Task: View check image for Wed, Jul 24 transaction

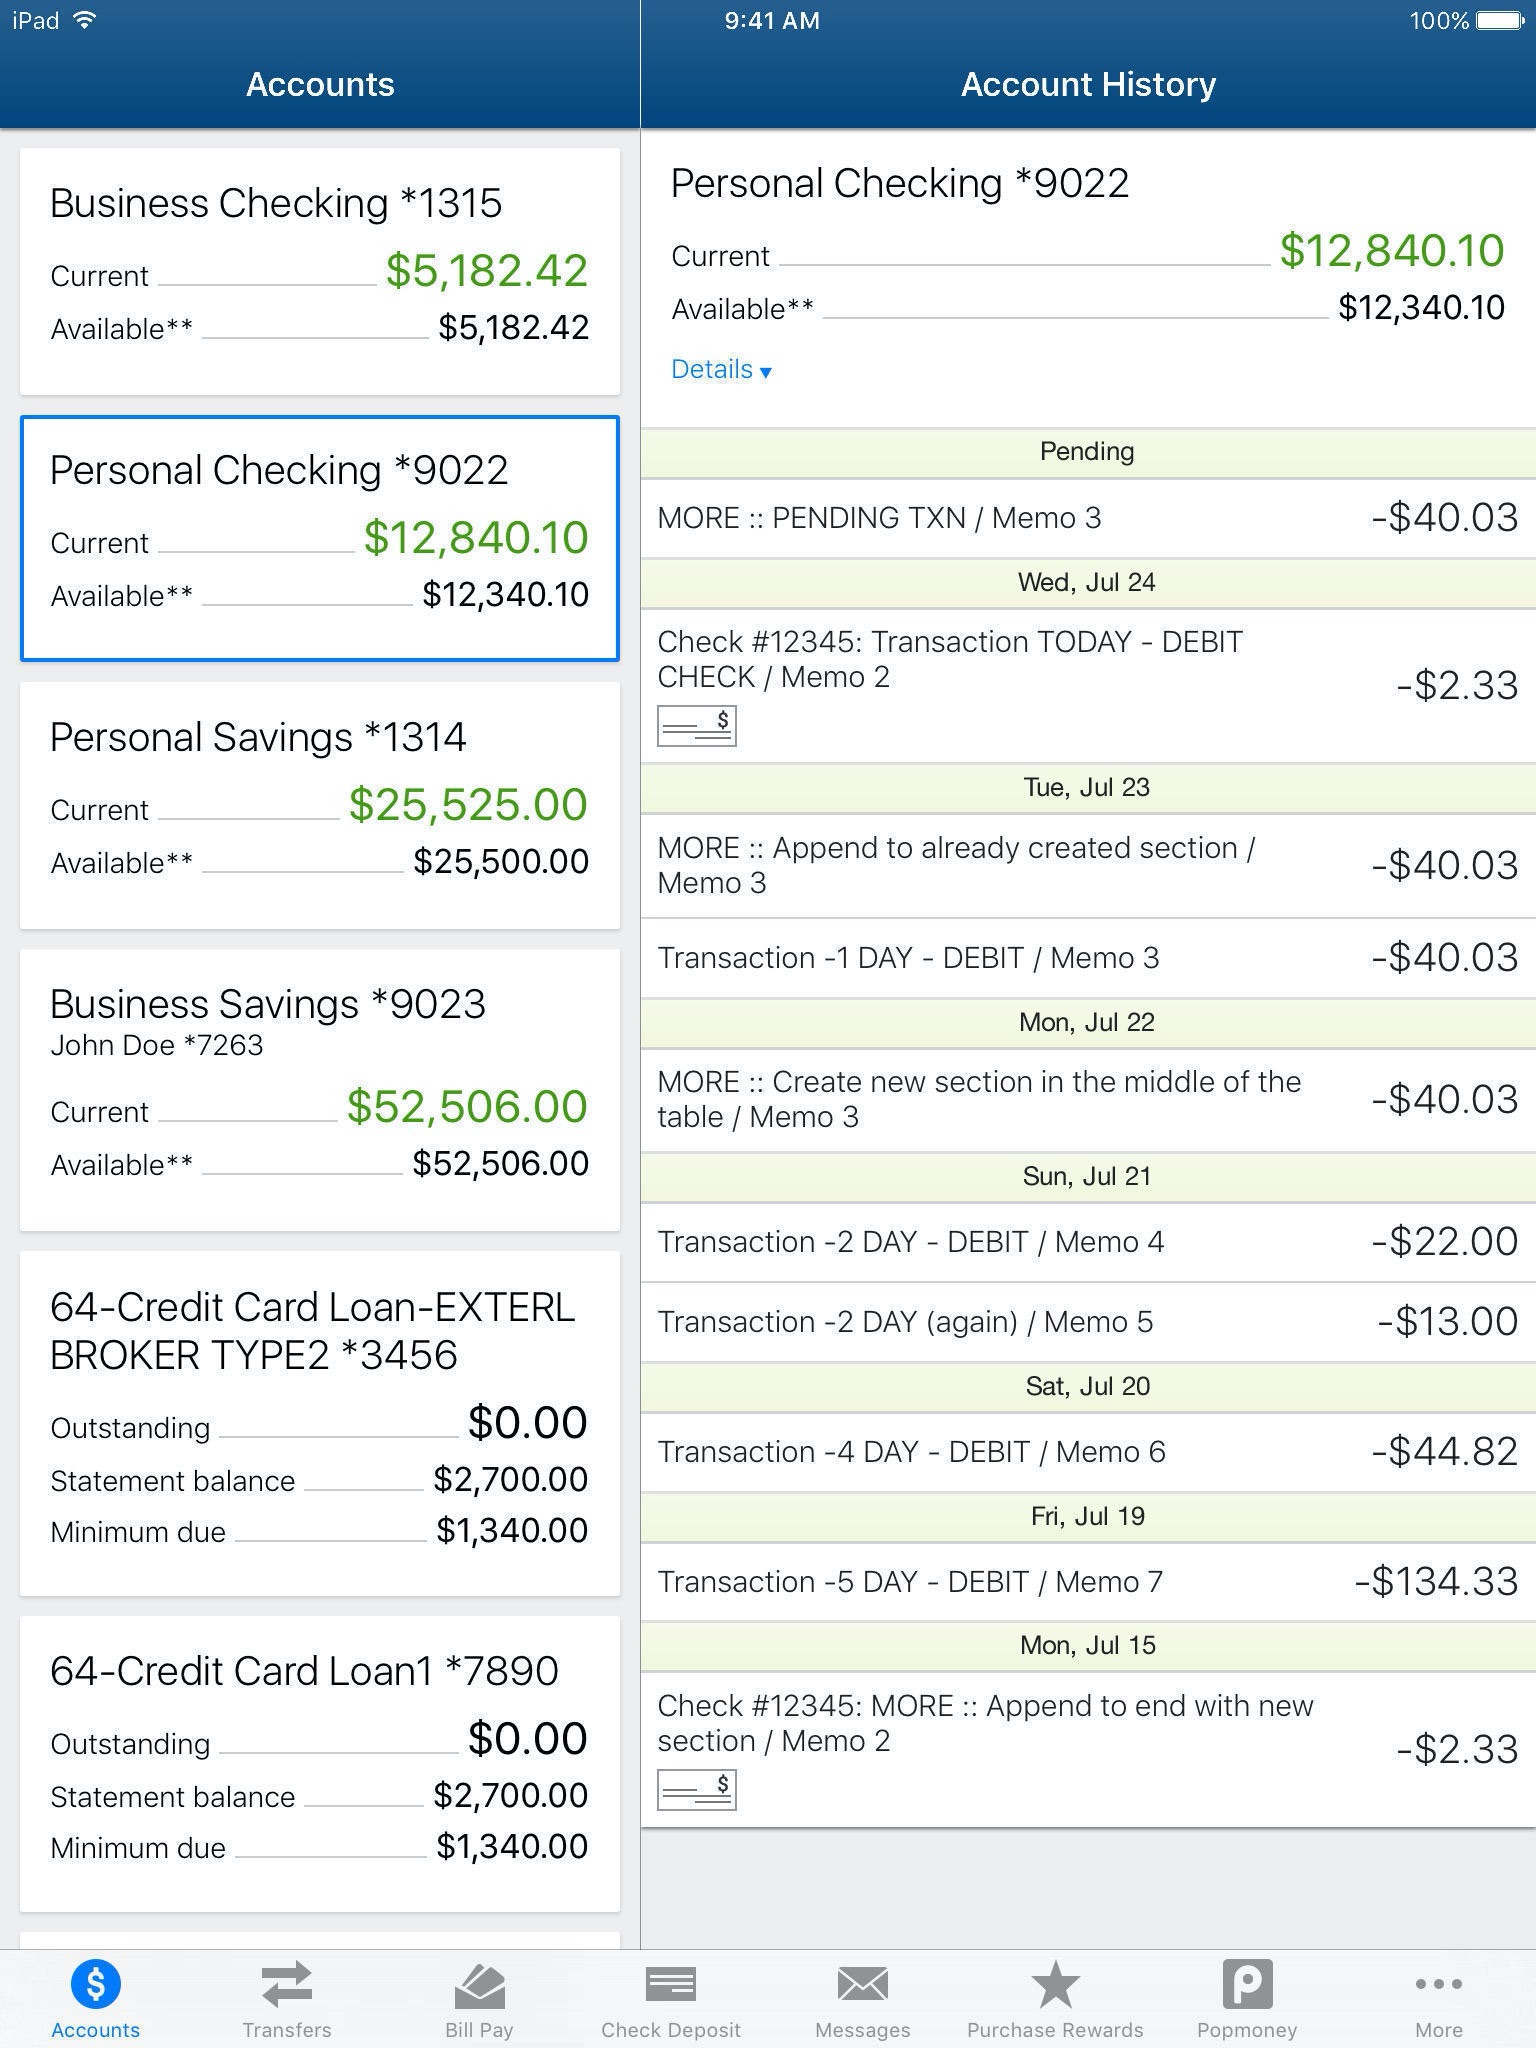Action: (x=697, y=726)
